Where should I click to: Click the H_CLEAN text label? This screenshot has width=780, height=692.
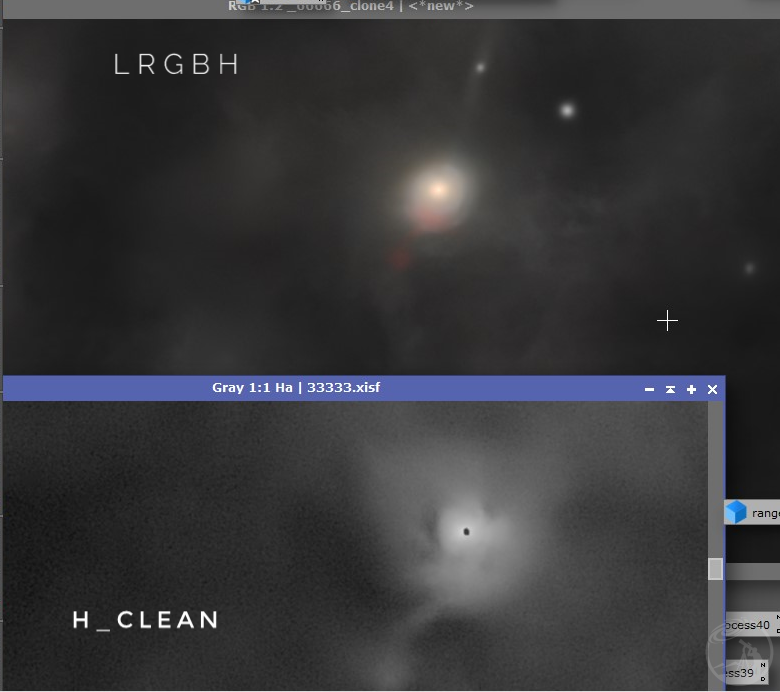click(145, 620)
